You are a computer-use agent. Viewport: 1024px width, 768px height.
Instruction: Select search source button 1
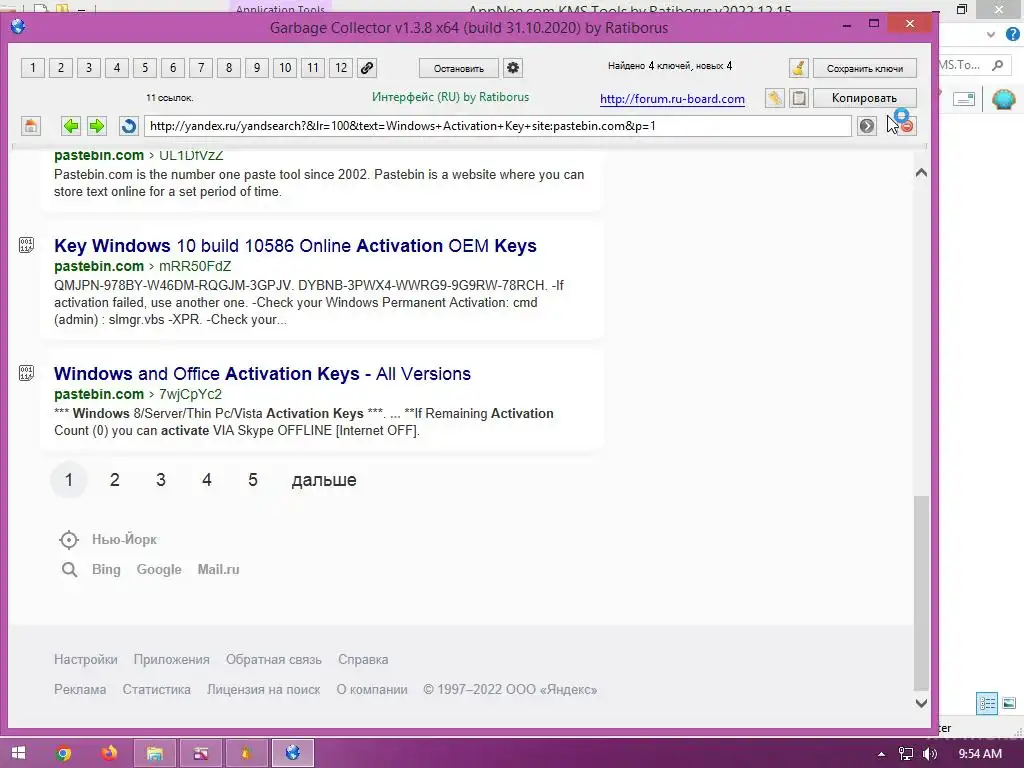tap(33, 68)
